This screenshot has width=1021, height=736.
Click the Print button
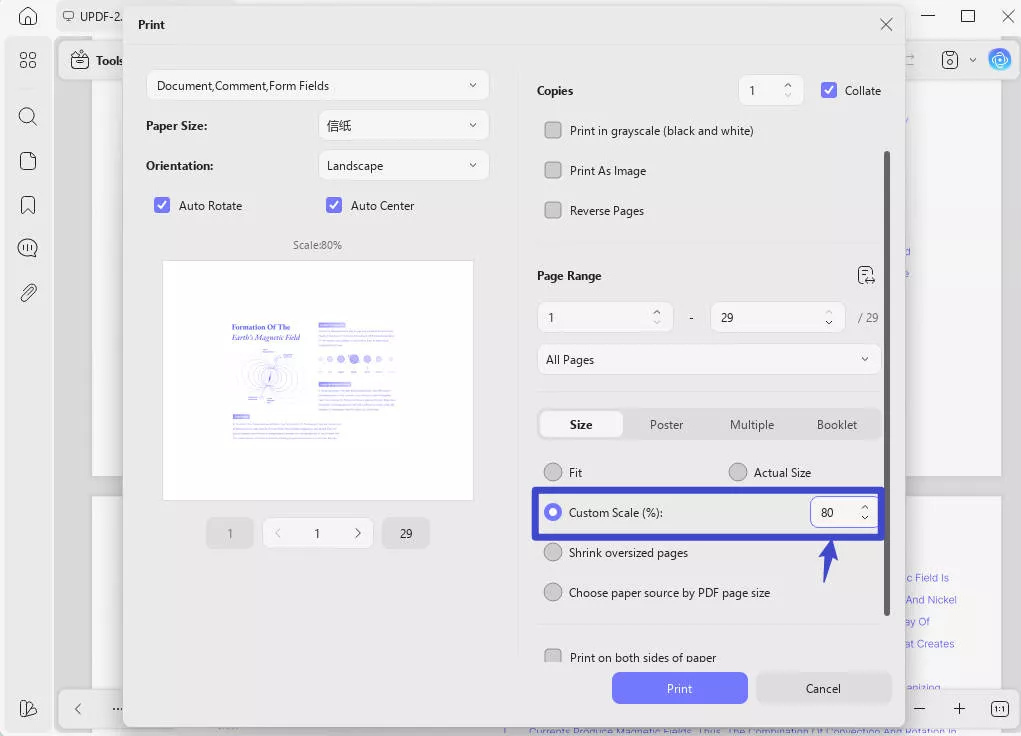click(679, 688)
